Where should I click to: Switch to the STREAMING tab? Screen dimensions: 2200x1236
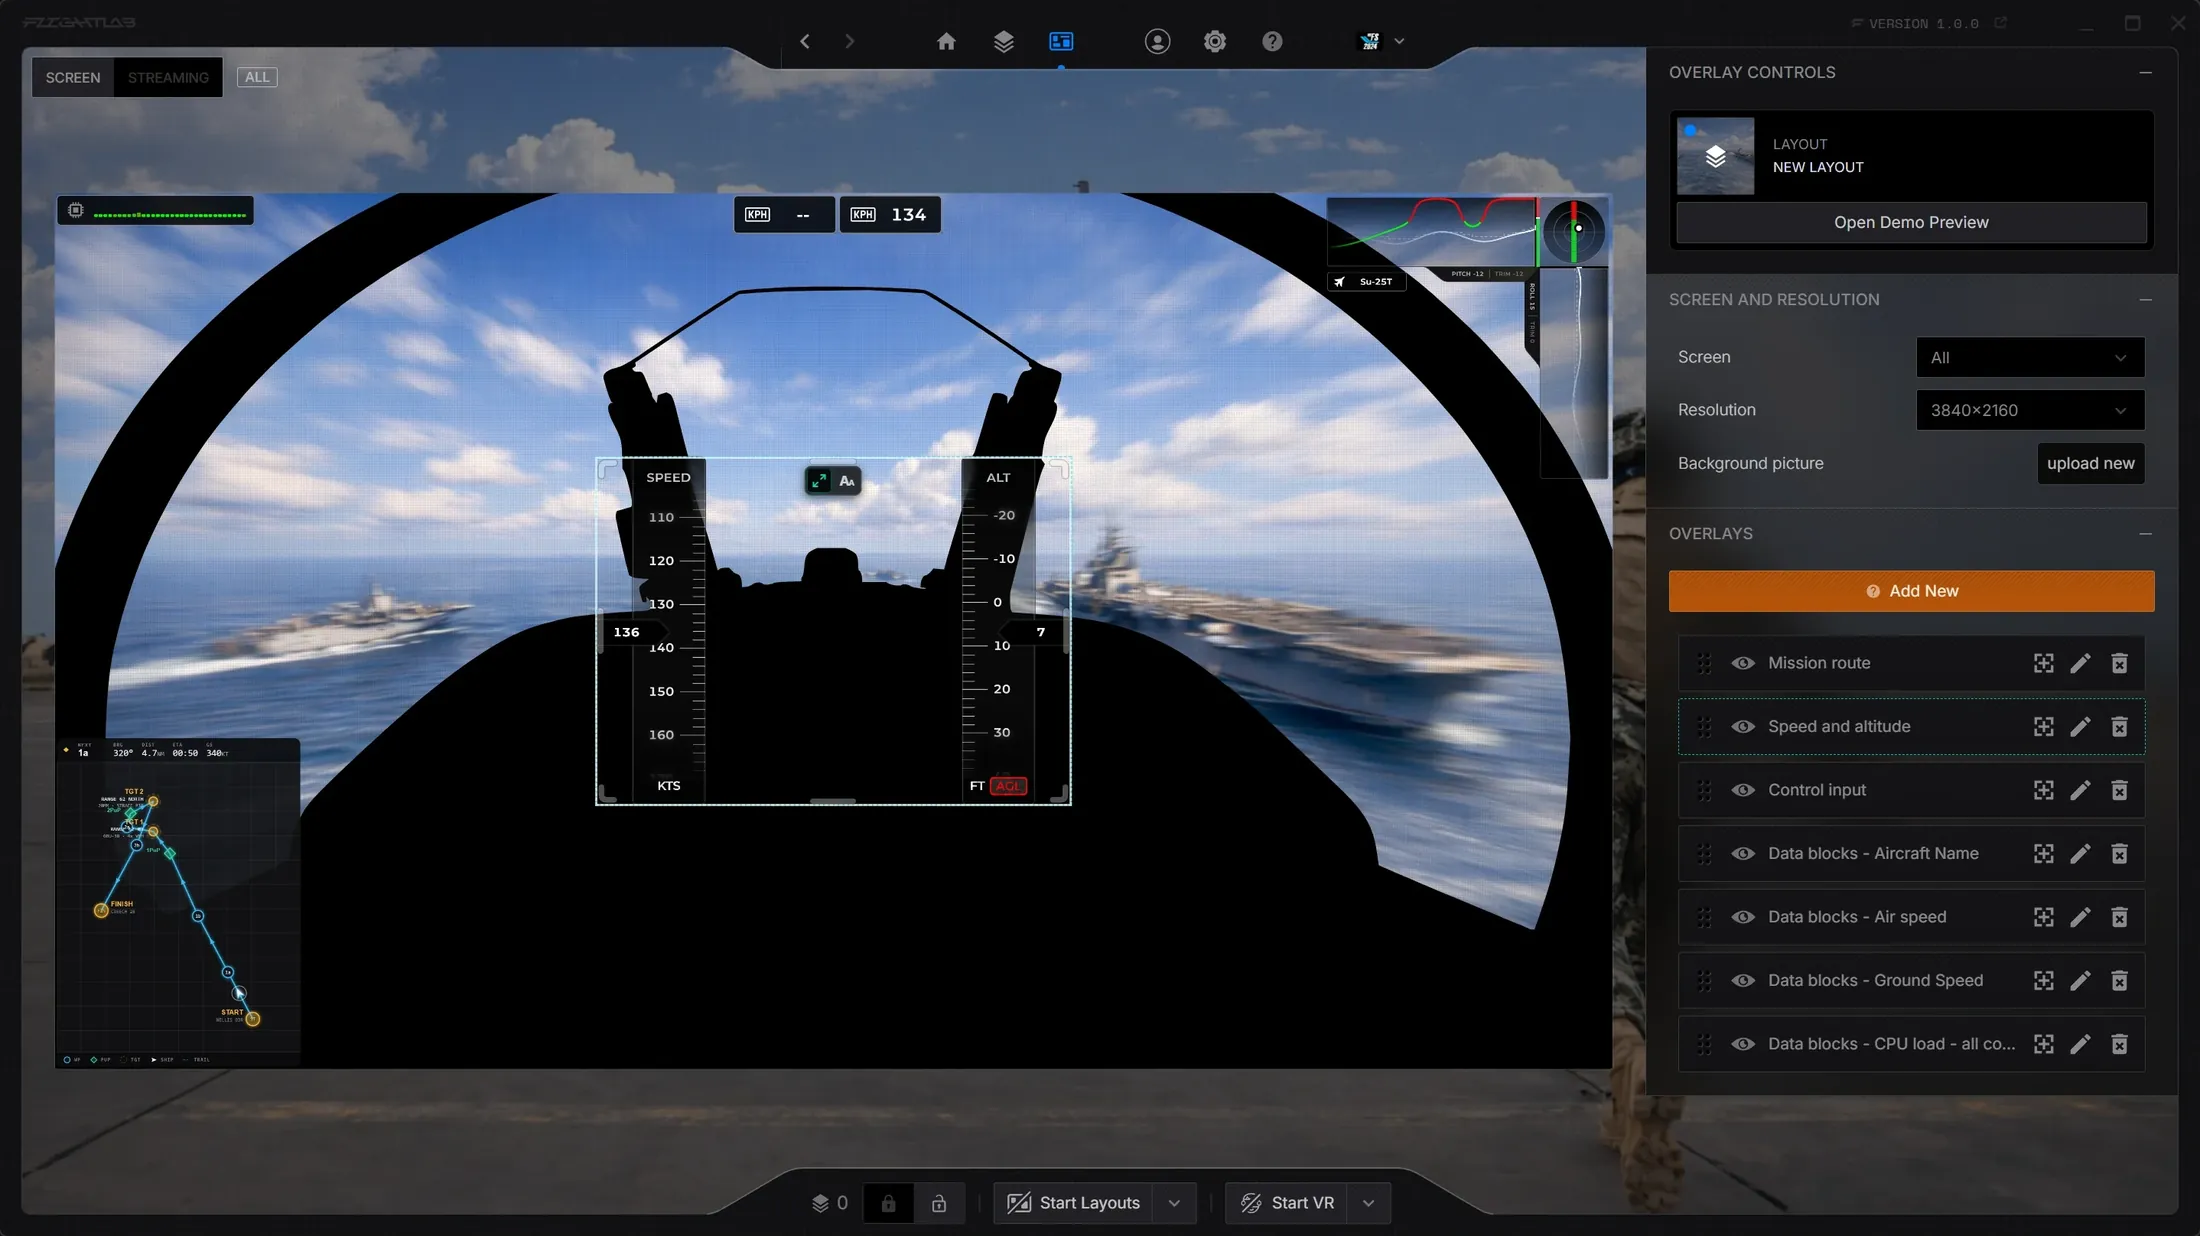point(168,77)
